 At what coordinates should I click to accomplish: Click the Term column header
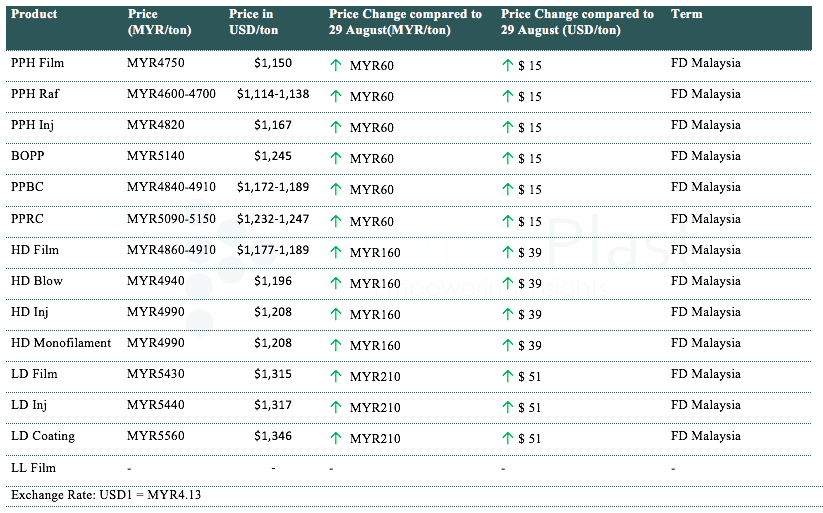(686, 15)
